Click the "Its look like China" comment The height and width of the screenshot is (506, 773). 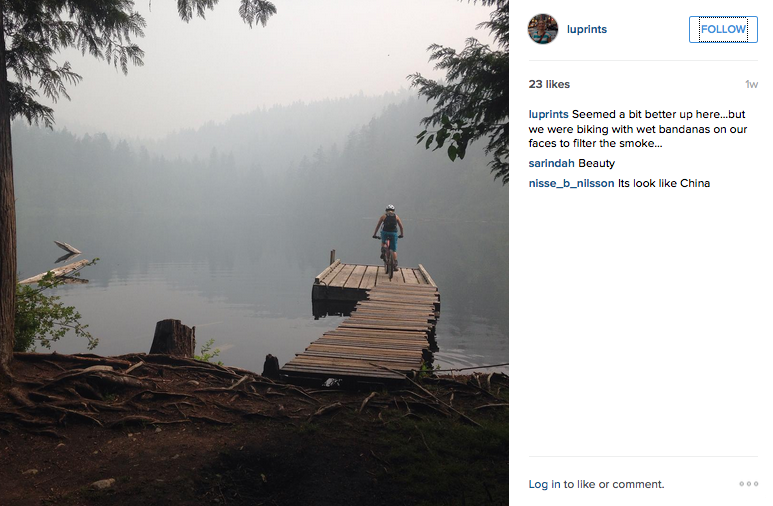[664, 183]
